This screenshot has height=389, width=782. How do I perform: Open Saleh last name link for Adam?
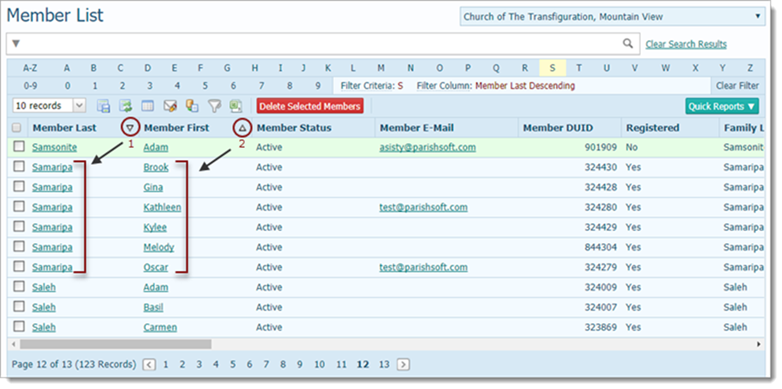[x=44, y=287]
